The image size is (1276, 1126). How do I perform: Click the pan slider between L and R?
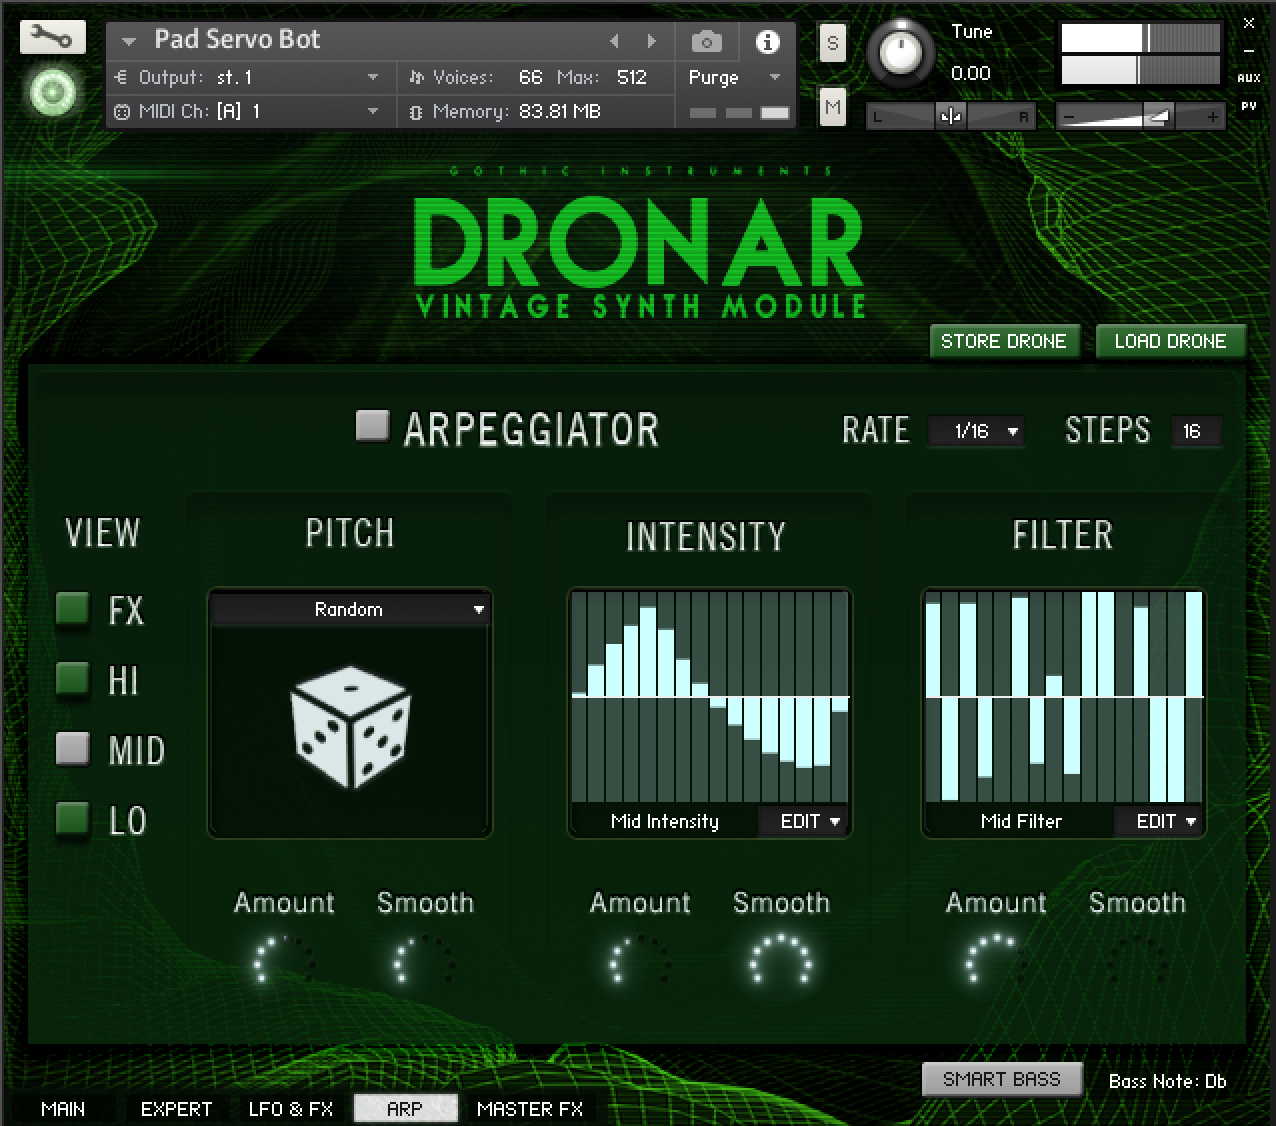point(950,117)
